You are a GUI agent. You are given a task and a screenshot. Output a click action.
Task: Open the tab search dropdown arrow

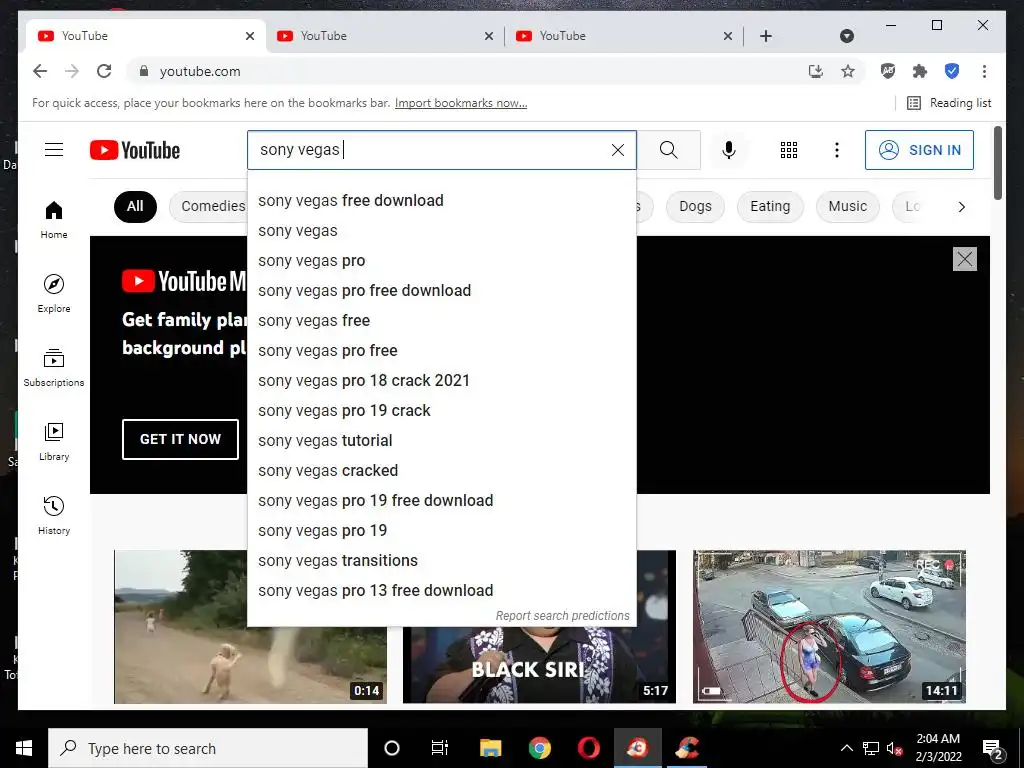847,36
